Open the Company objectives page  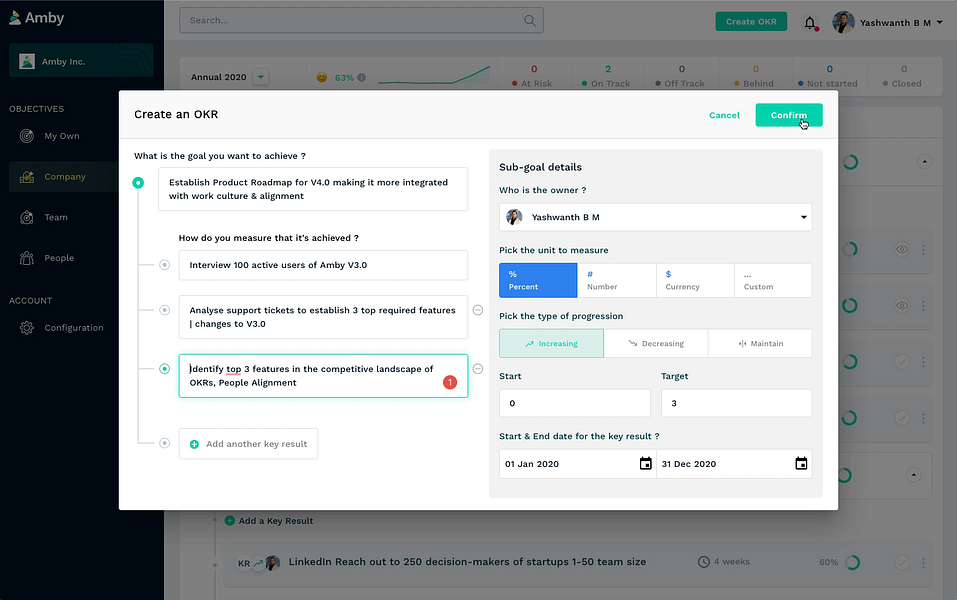63,176
